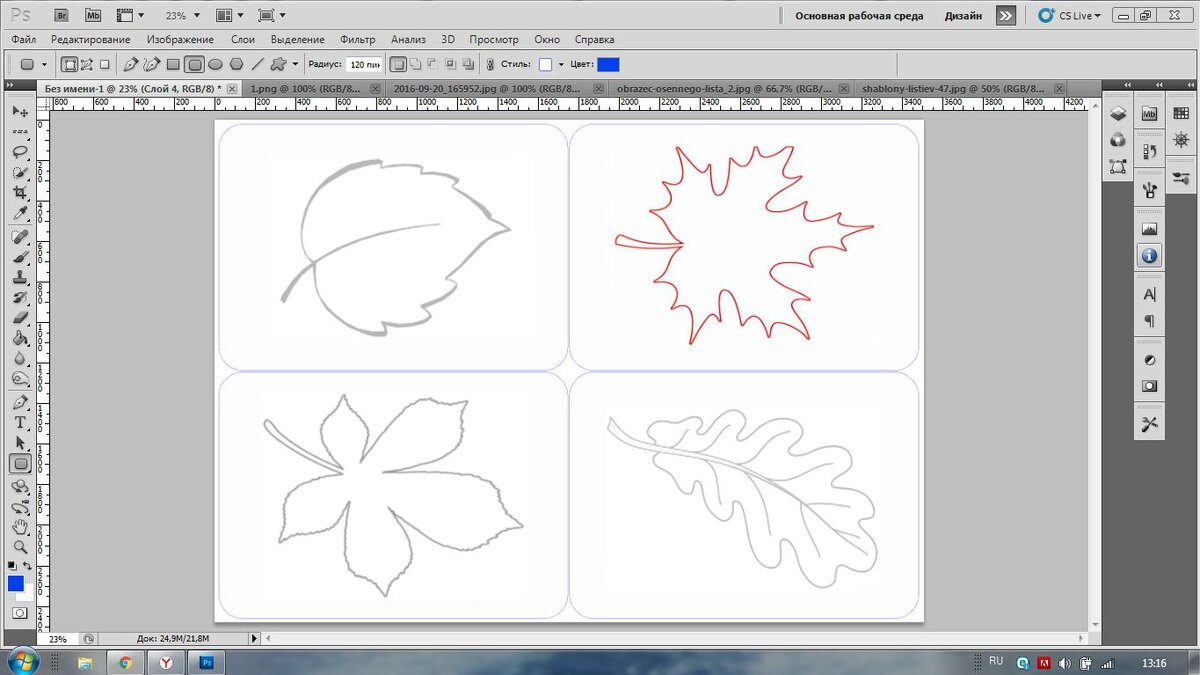The image size is (1200, 675).
Task: Select the Lasso tool in the toolbox
Action: (20, 152)
